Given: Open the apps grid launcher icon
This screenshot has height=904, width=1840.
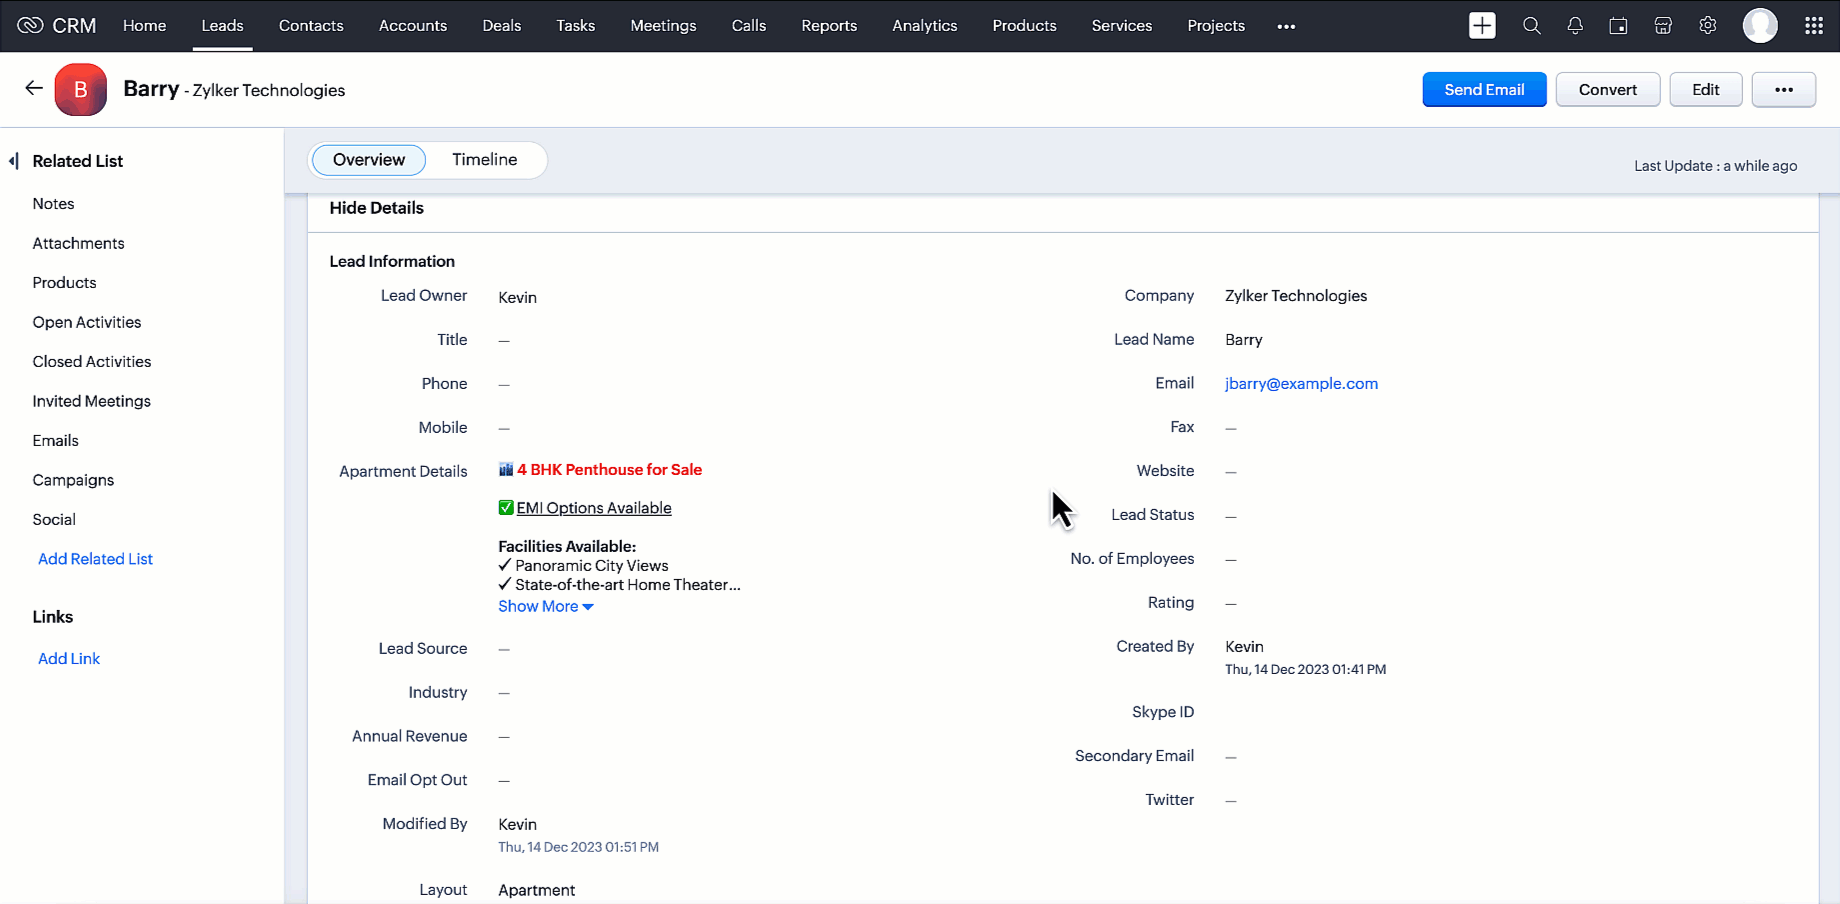Looking at the screenshot, I should 1813,26.
